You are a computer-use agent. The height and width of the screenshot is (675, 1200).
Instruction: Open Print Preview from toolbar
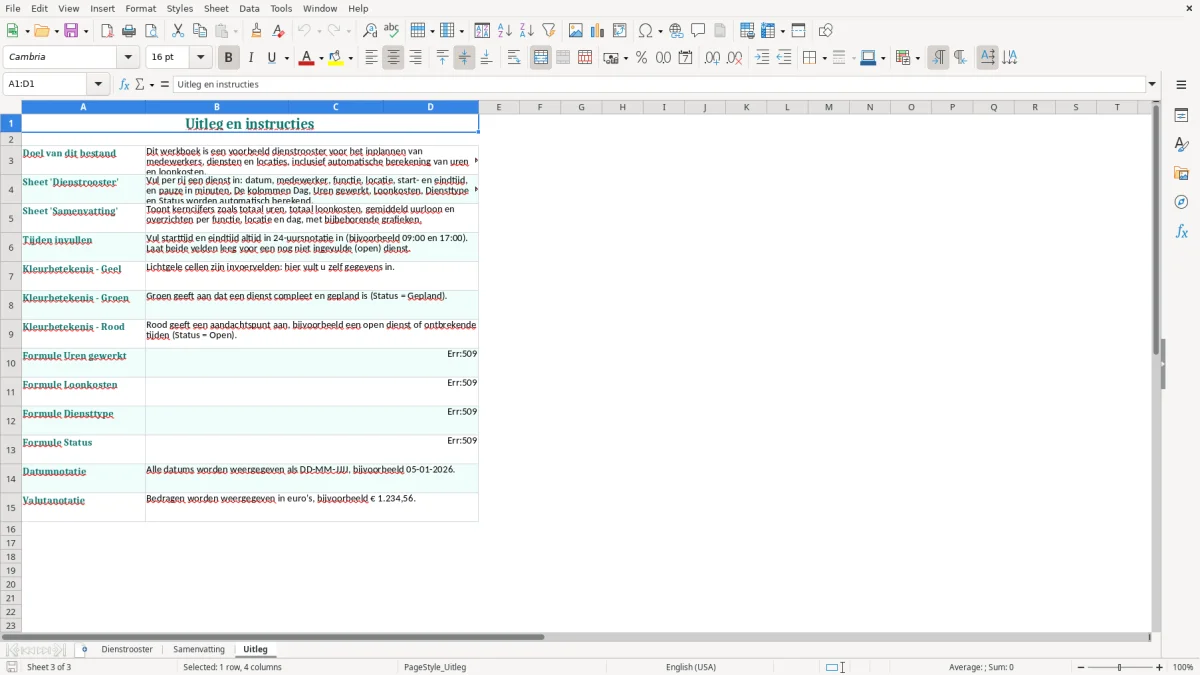click(151, 31)
